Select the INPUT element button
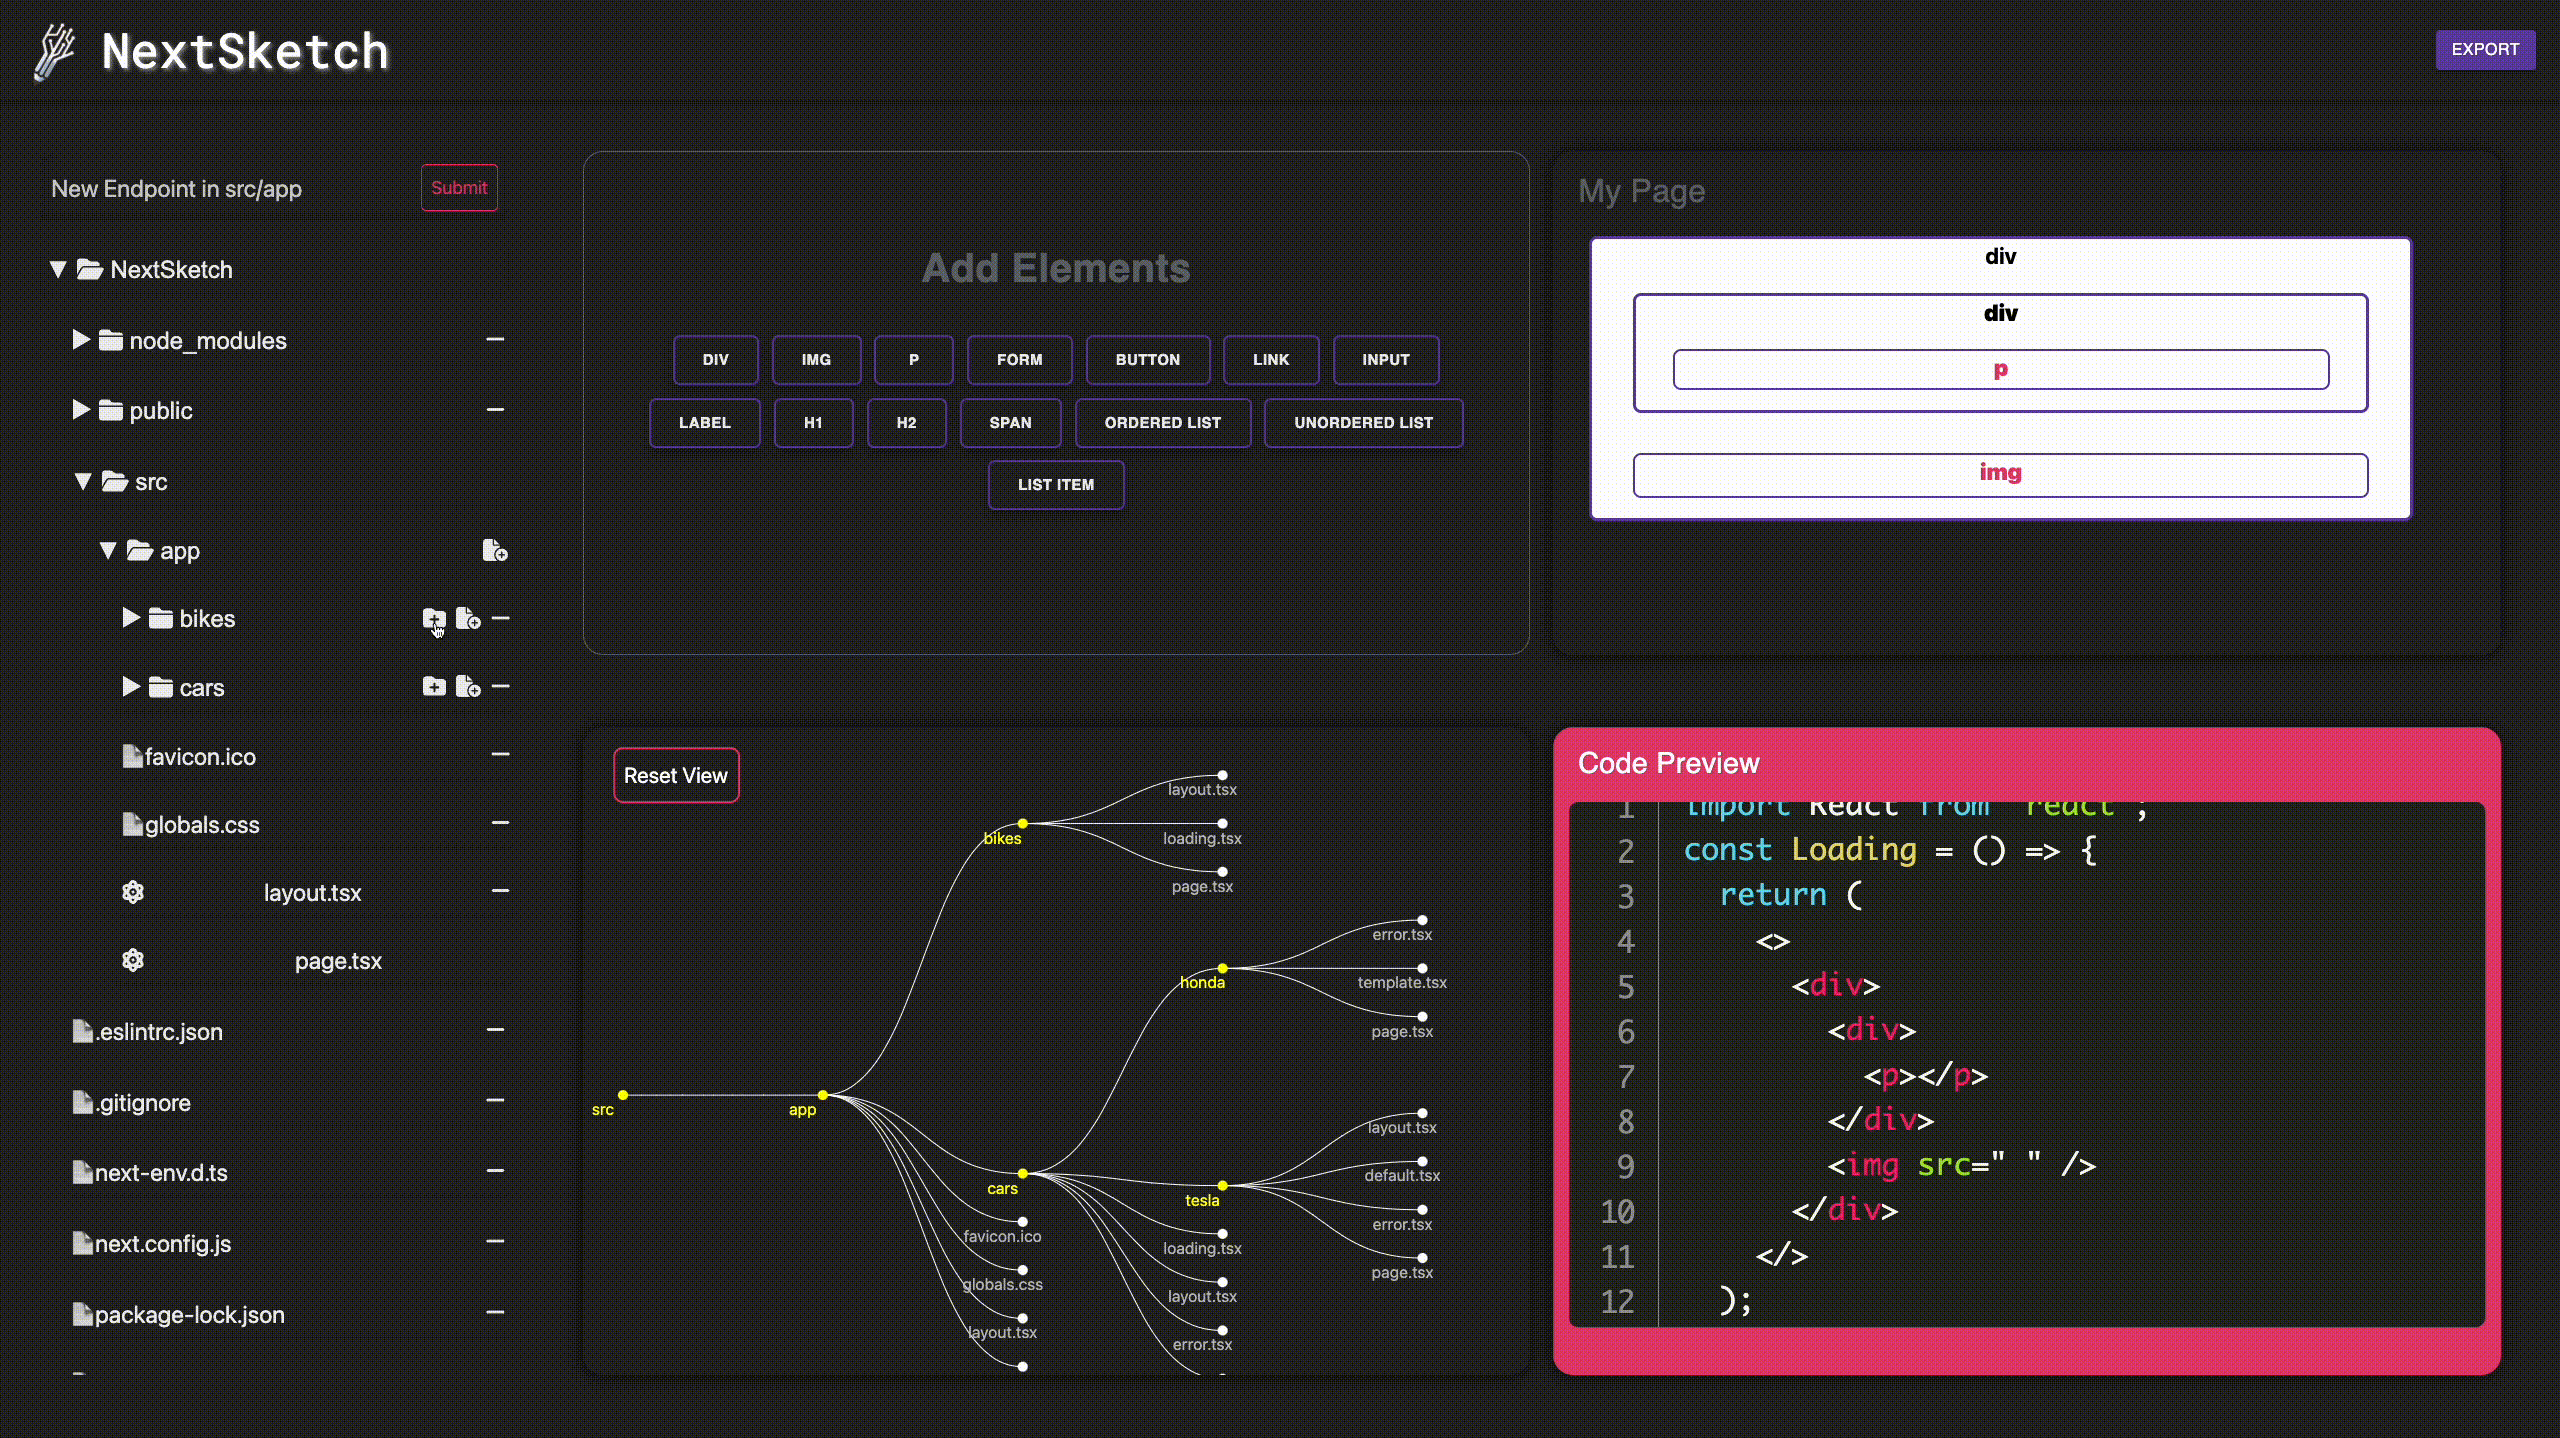 coord(1385,359)
